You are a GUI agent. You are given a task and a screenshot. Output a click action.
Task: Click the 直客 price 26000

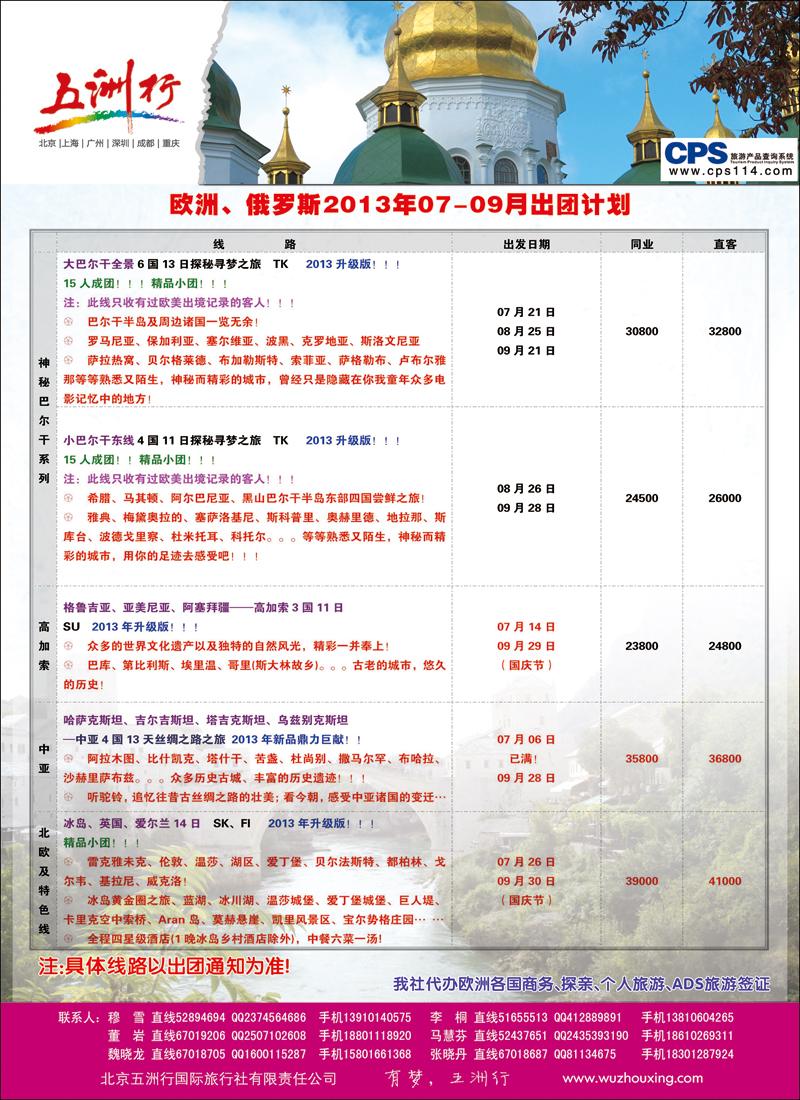pos(725,498)
